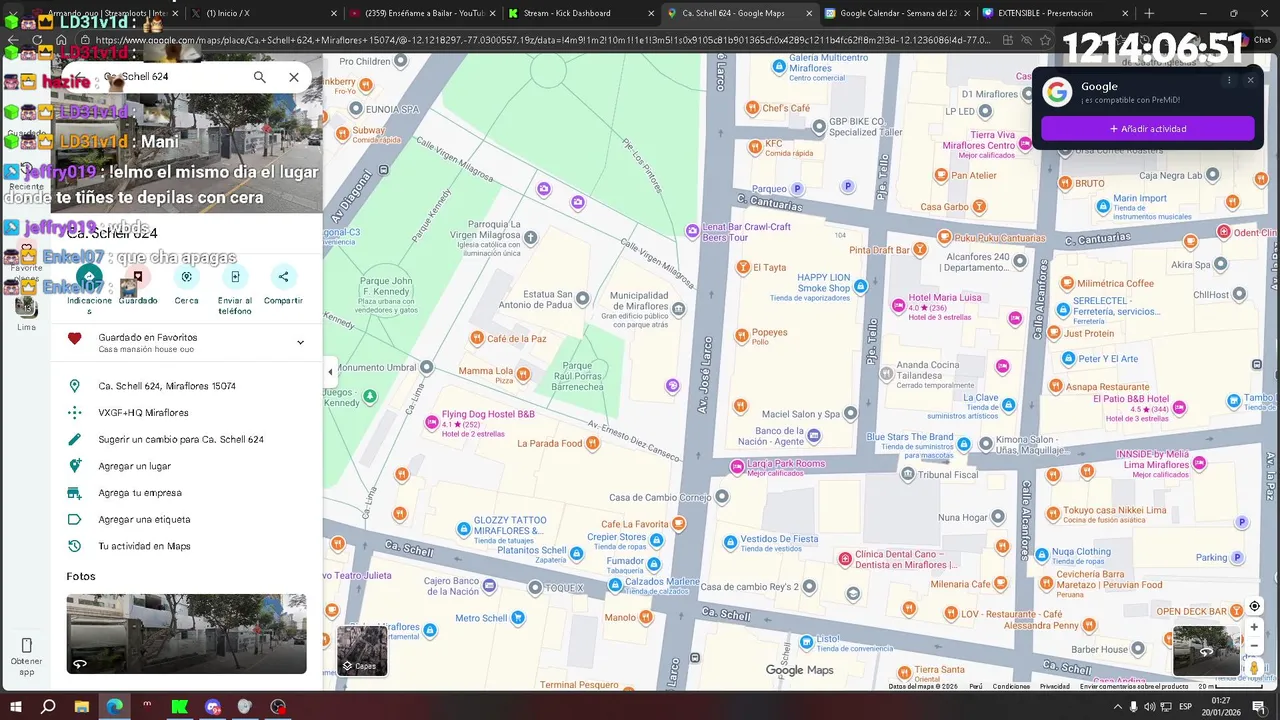Close the Google PreMiD popup
The width and height of the screenshot is (1280, 720).
click(1250, 80)
